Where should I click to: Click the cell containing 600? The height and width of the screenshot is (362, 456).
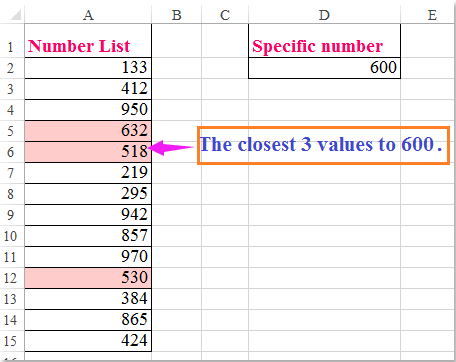324,68
